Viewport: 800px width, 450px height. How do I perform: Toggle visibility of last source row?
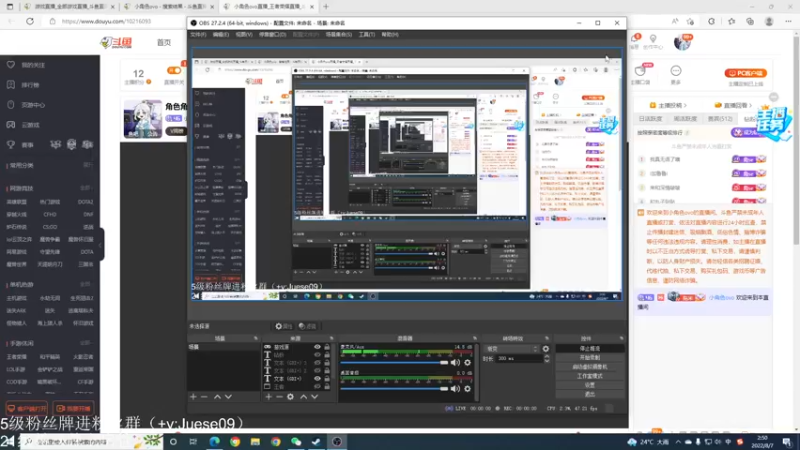[317, 387]
